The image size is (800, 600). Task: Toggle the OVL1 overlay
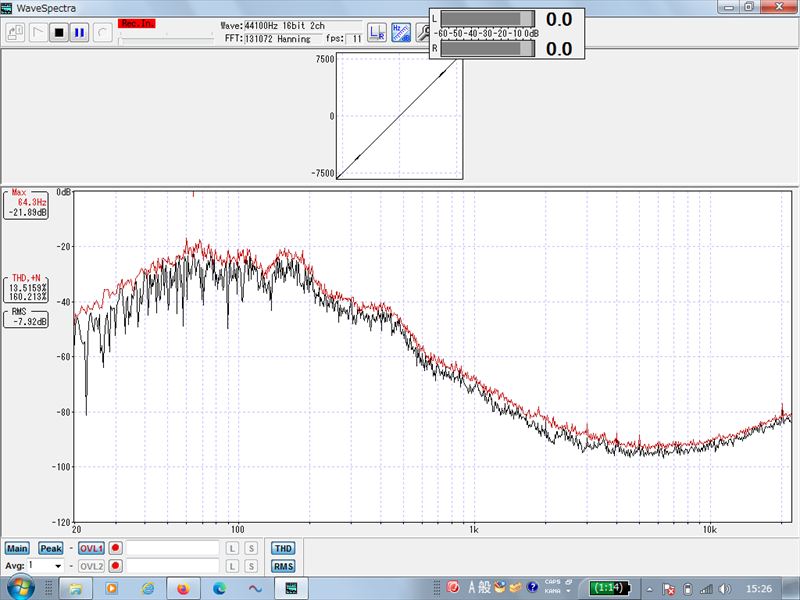[91, 548]
